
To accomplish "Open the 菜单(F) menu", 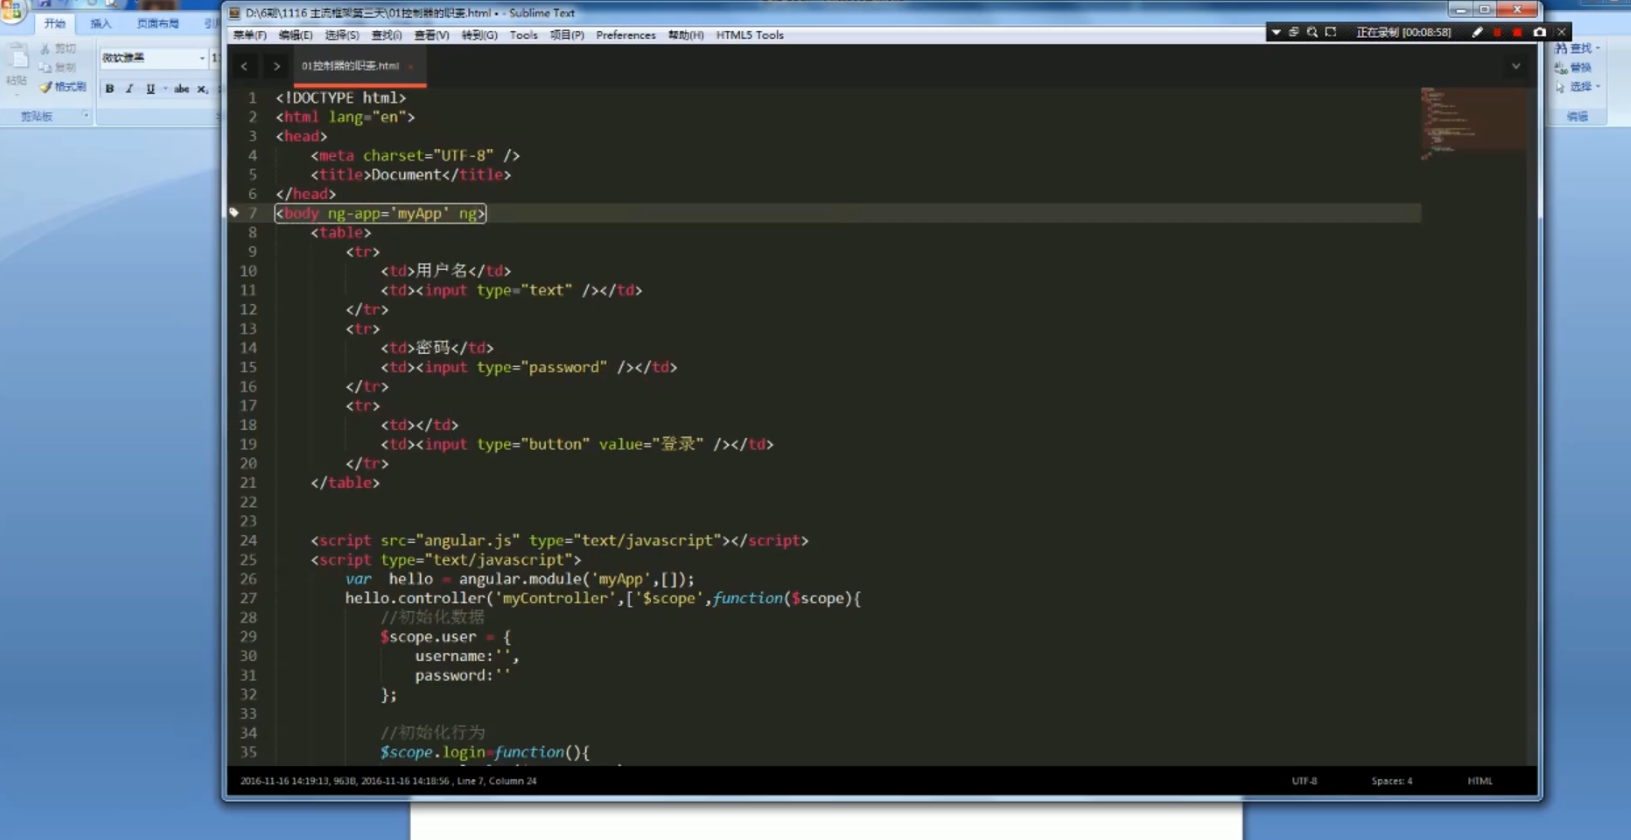I will click(x=250, y=35).
